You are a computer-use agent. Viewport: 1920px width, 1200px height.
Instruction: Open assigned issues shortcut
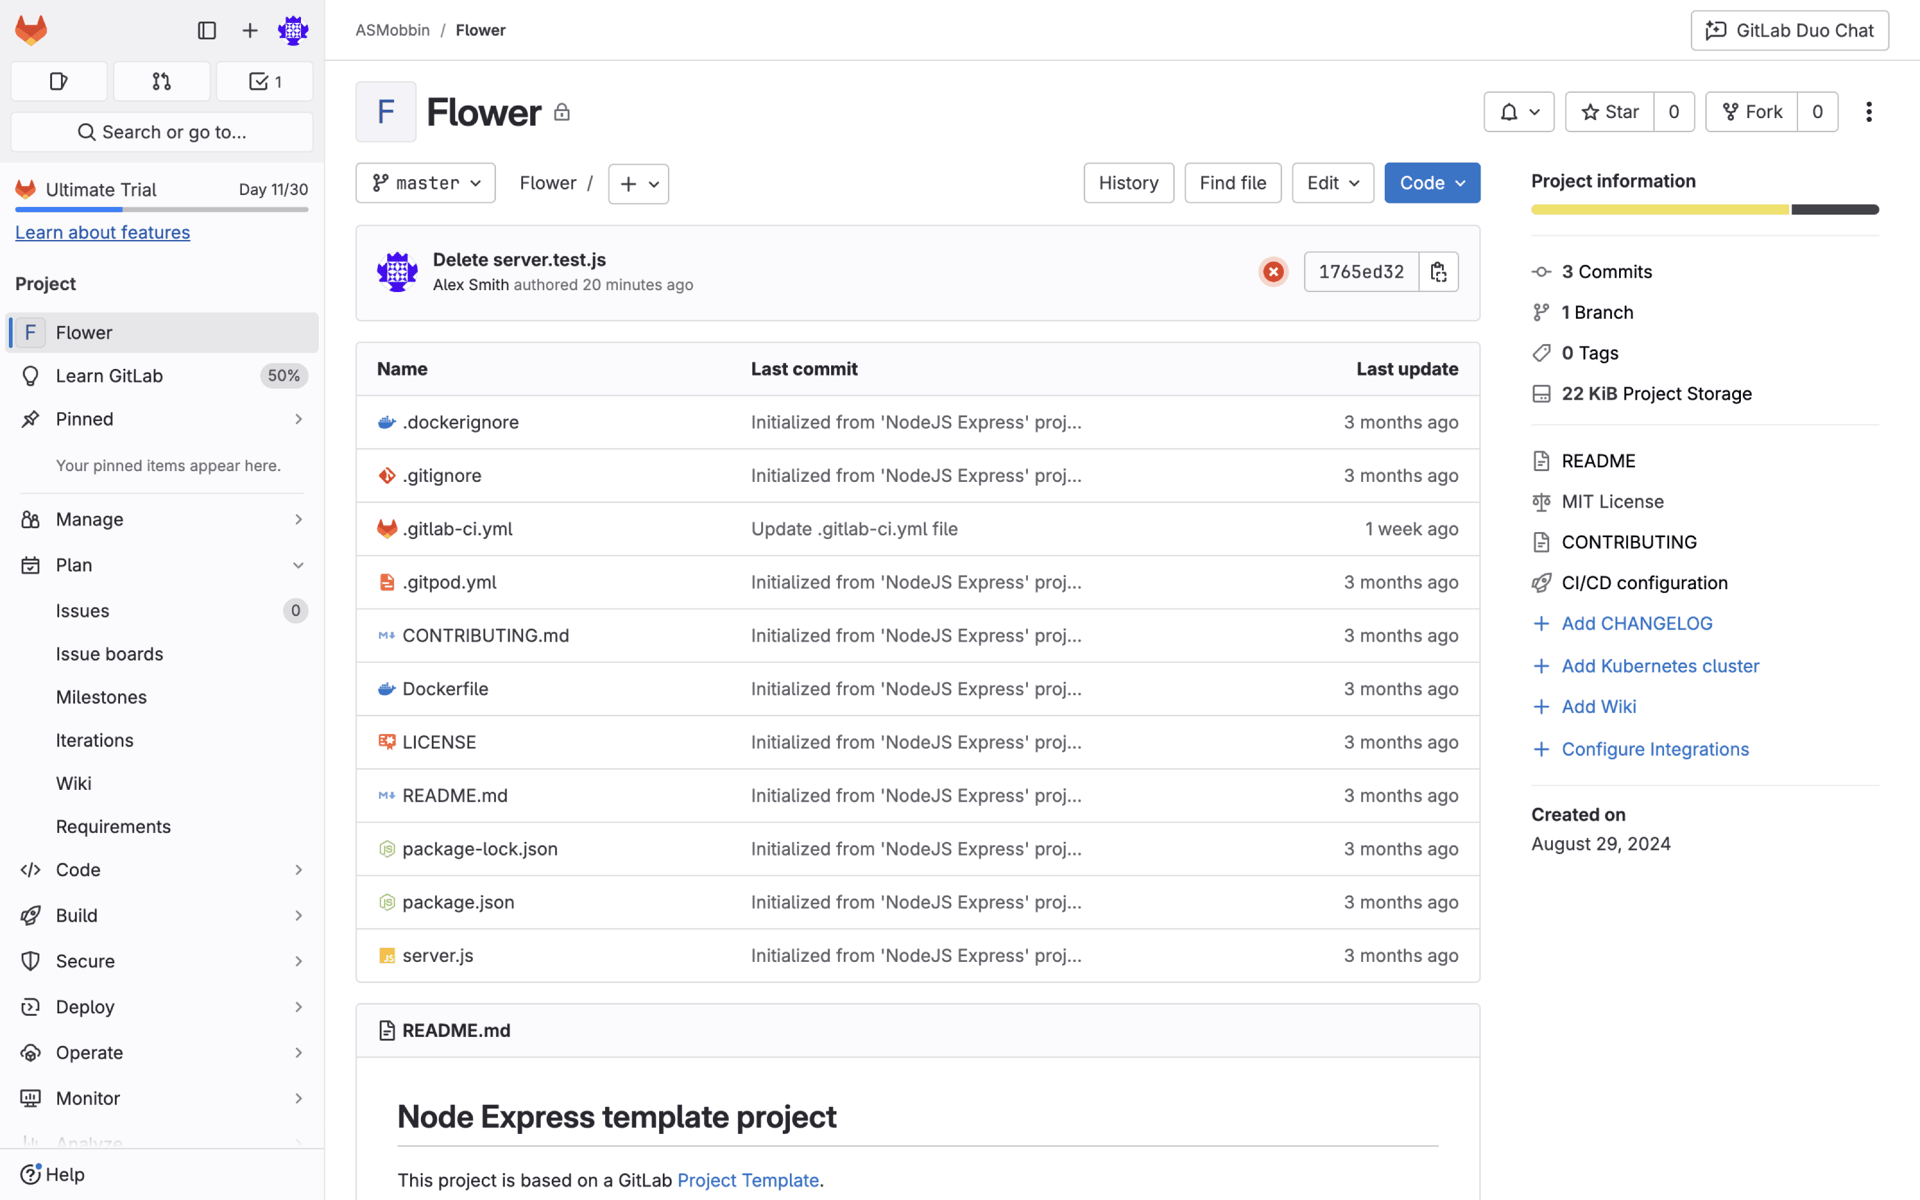59,81
